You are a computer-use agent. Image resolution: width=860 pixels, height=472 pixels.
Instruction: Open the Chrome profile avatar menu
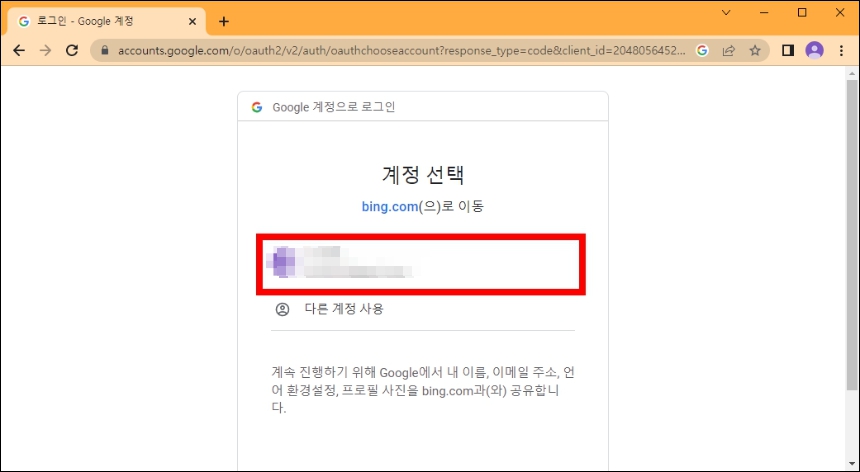click(814, 51)
